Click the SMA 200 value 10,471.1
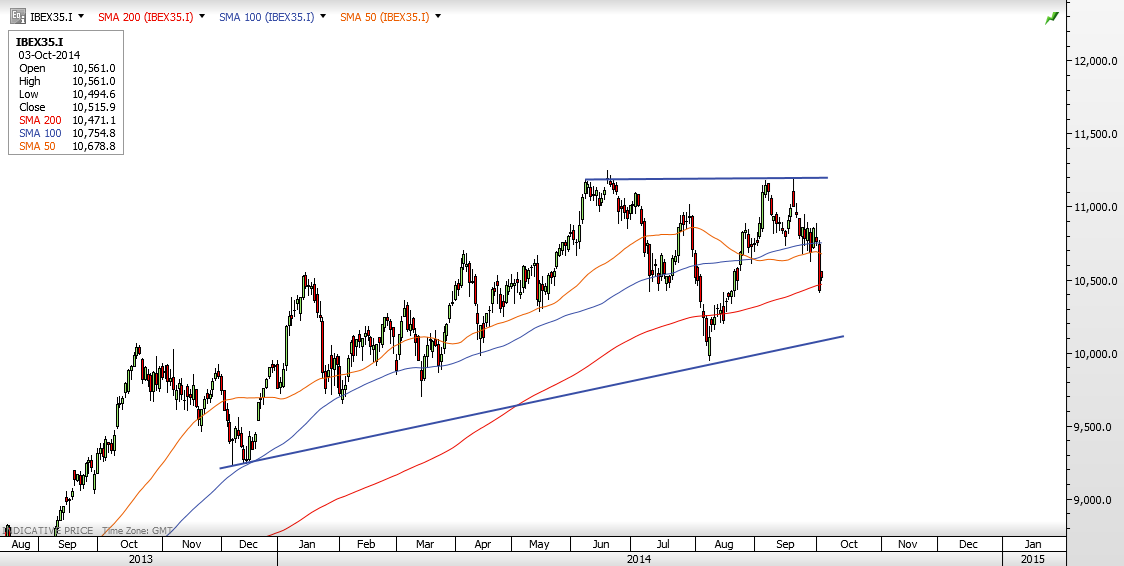1124x566 pixels. (x=94, y=120)
